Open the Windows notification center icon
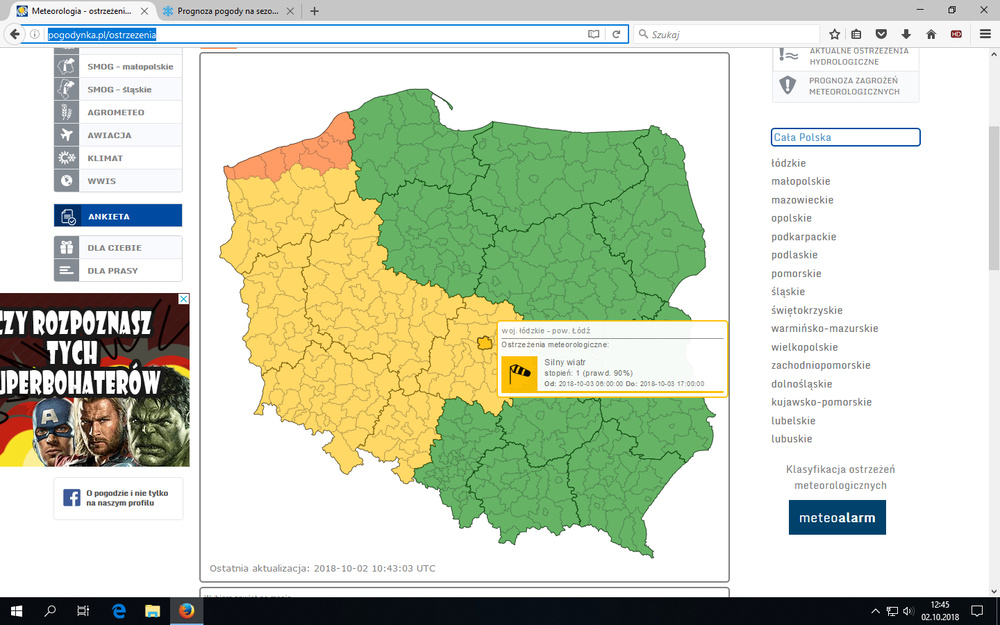 (x=977, y=611)
